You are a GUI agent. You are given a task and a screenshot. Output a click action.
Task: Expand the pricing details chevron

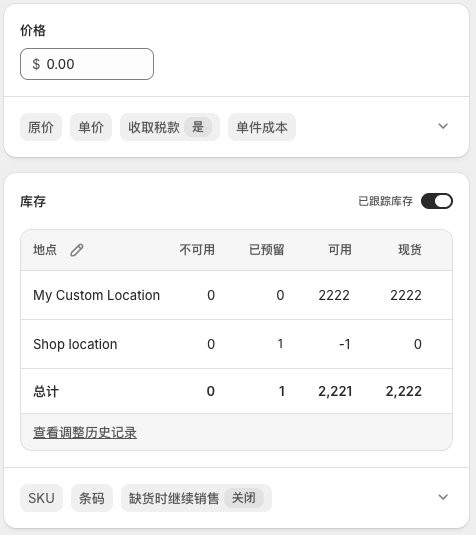pyautogui.click(x=443, y=126)
